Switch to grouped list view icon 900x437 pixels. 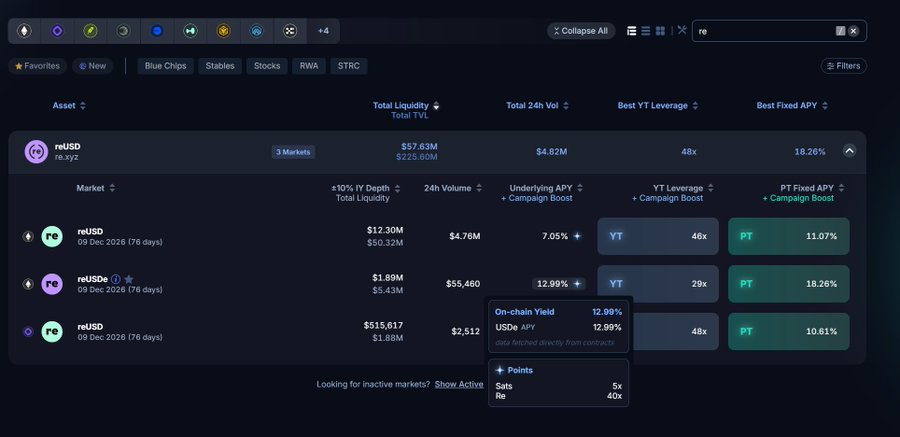pos(631,31)
